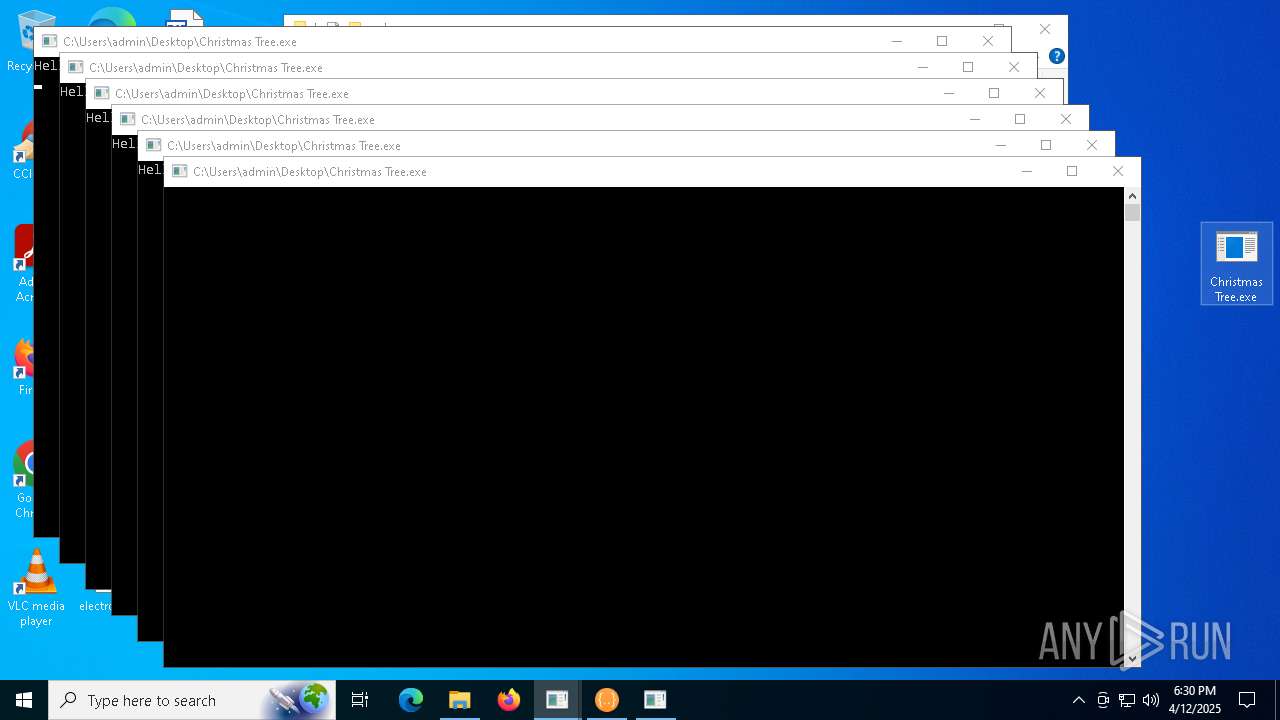Viewport: 1280px width, 720px height.
Task: Open the volume control tray icon
Action: (x=1151, y=700)
